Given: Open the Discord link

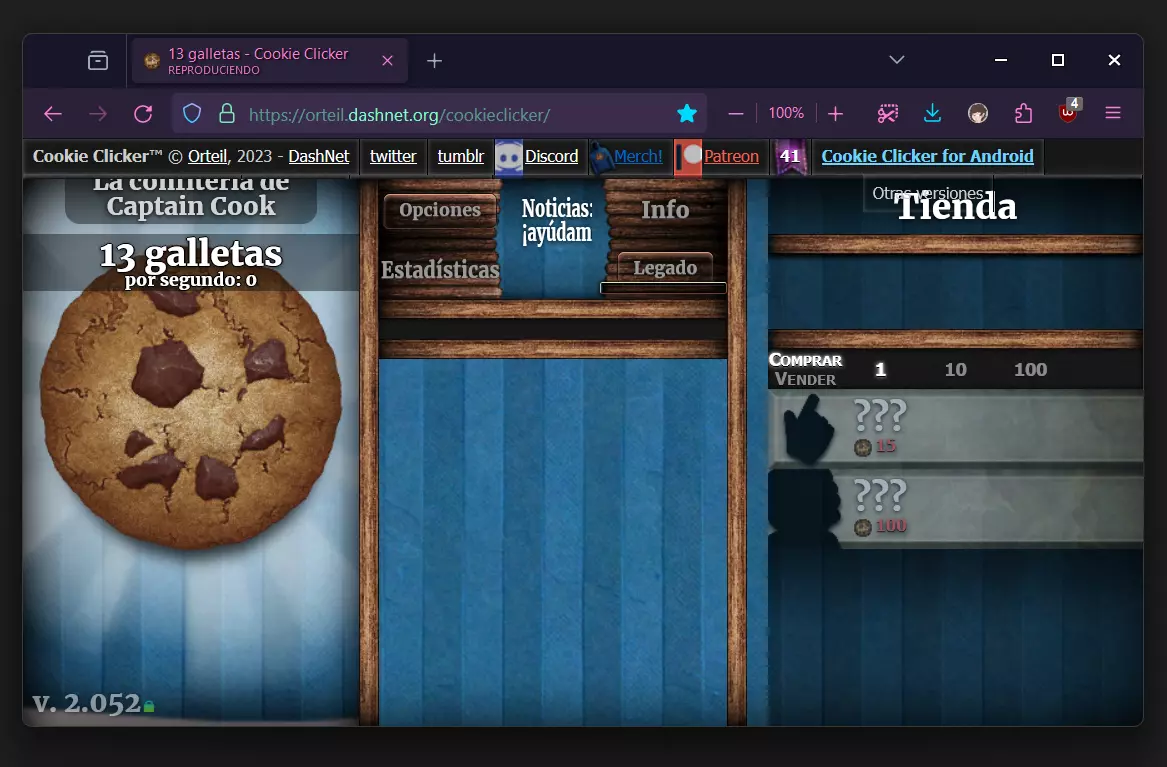Looking at the screenshot, I should [551, 156].
